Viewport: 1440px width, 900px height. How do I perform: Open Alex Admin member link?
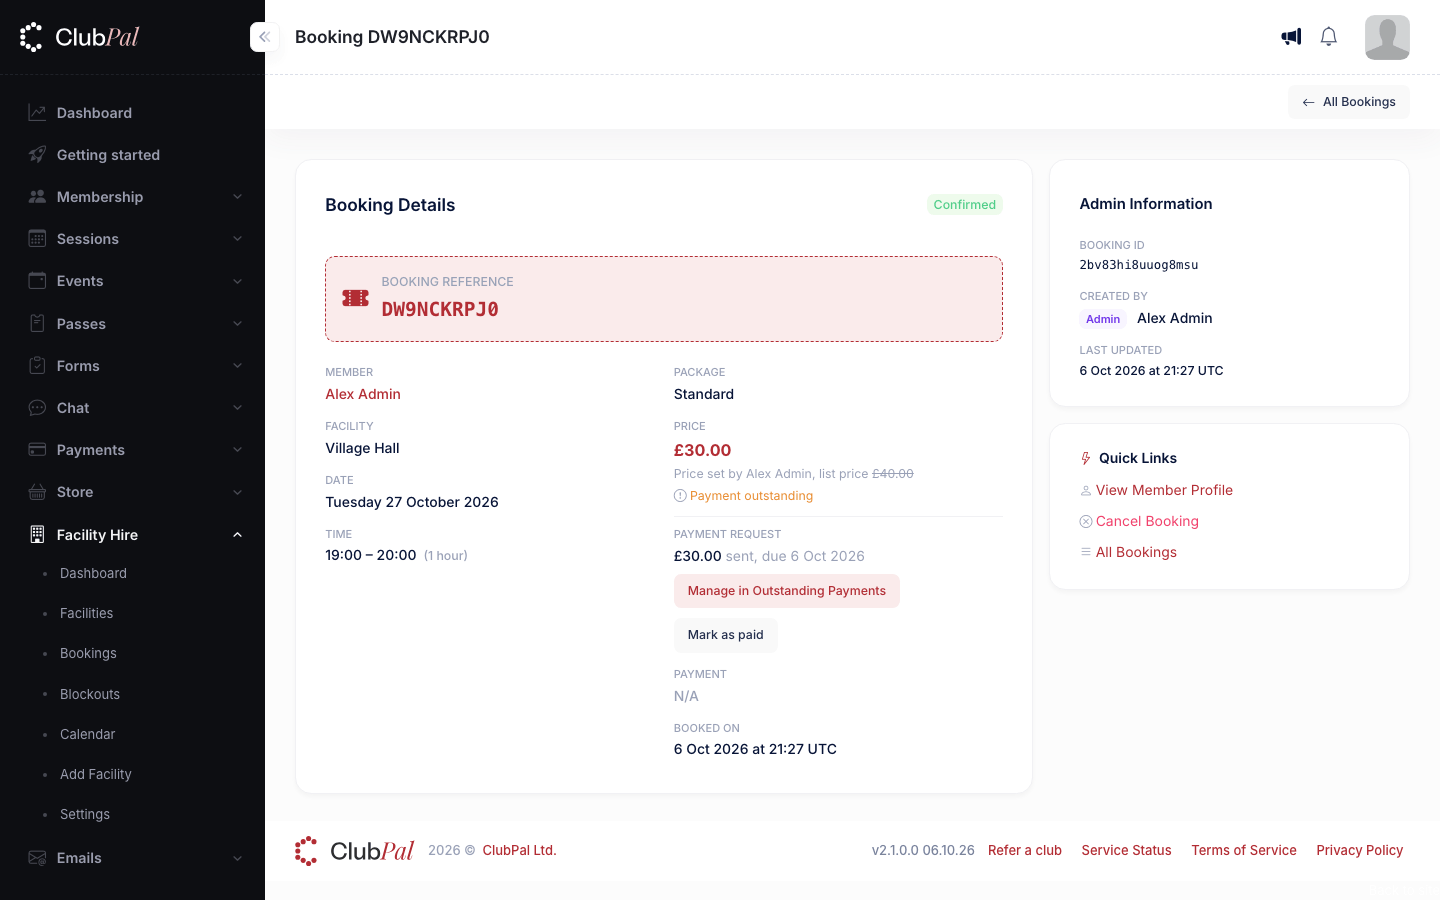pyautogui.click(x=363, y=394)
